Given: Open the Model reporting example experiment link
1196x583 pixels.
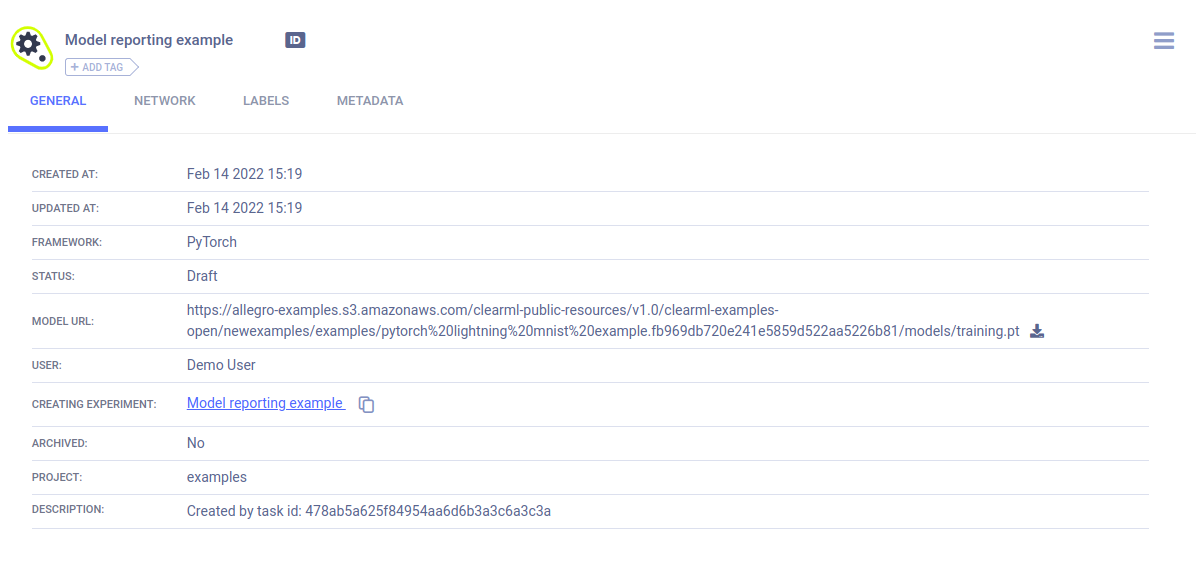Looking at the screenshot, I should (x=265, y=403).
